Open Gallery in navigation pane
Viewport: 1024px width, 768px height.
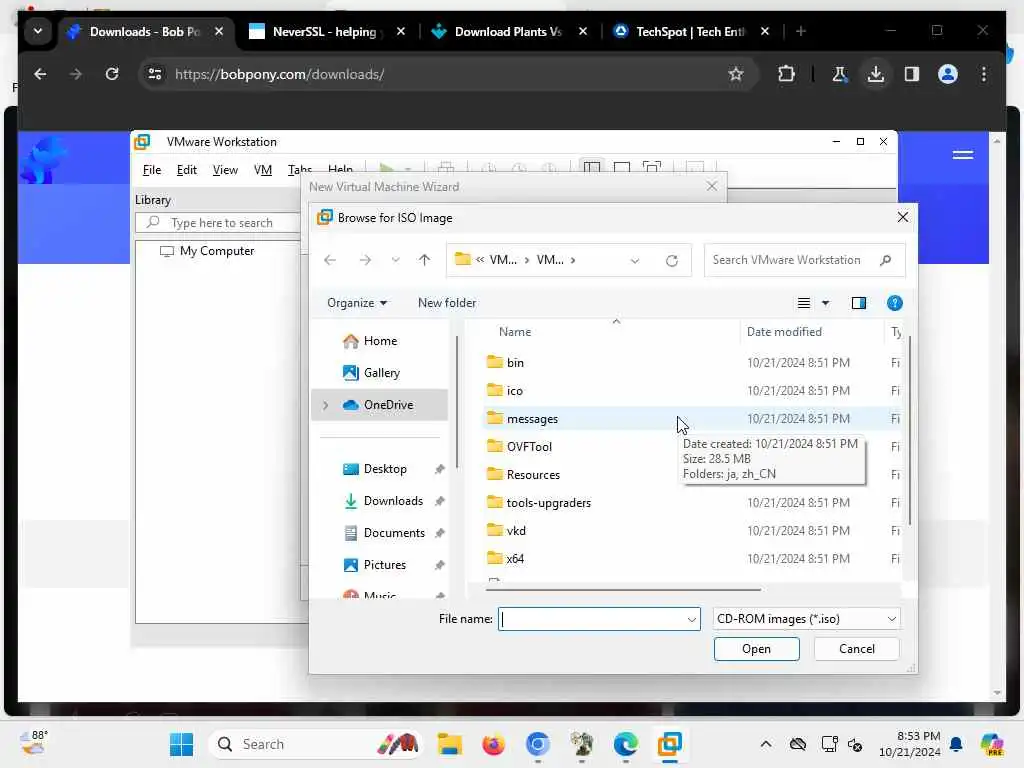tap(381, 373)
